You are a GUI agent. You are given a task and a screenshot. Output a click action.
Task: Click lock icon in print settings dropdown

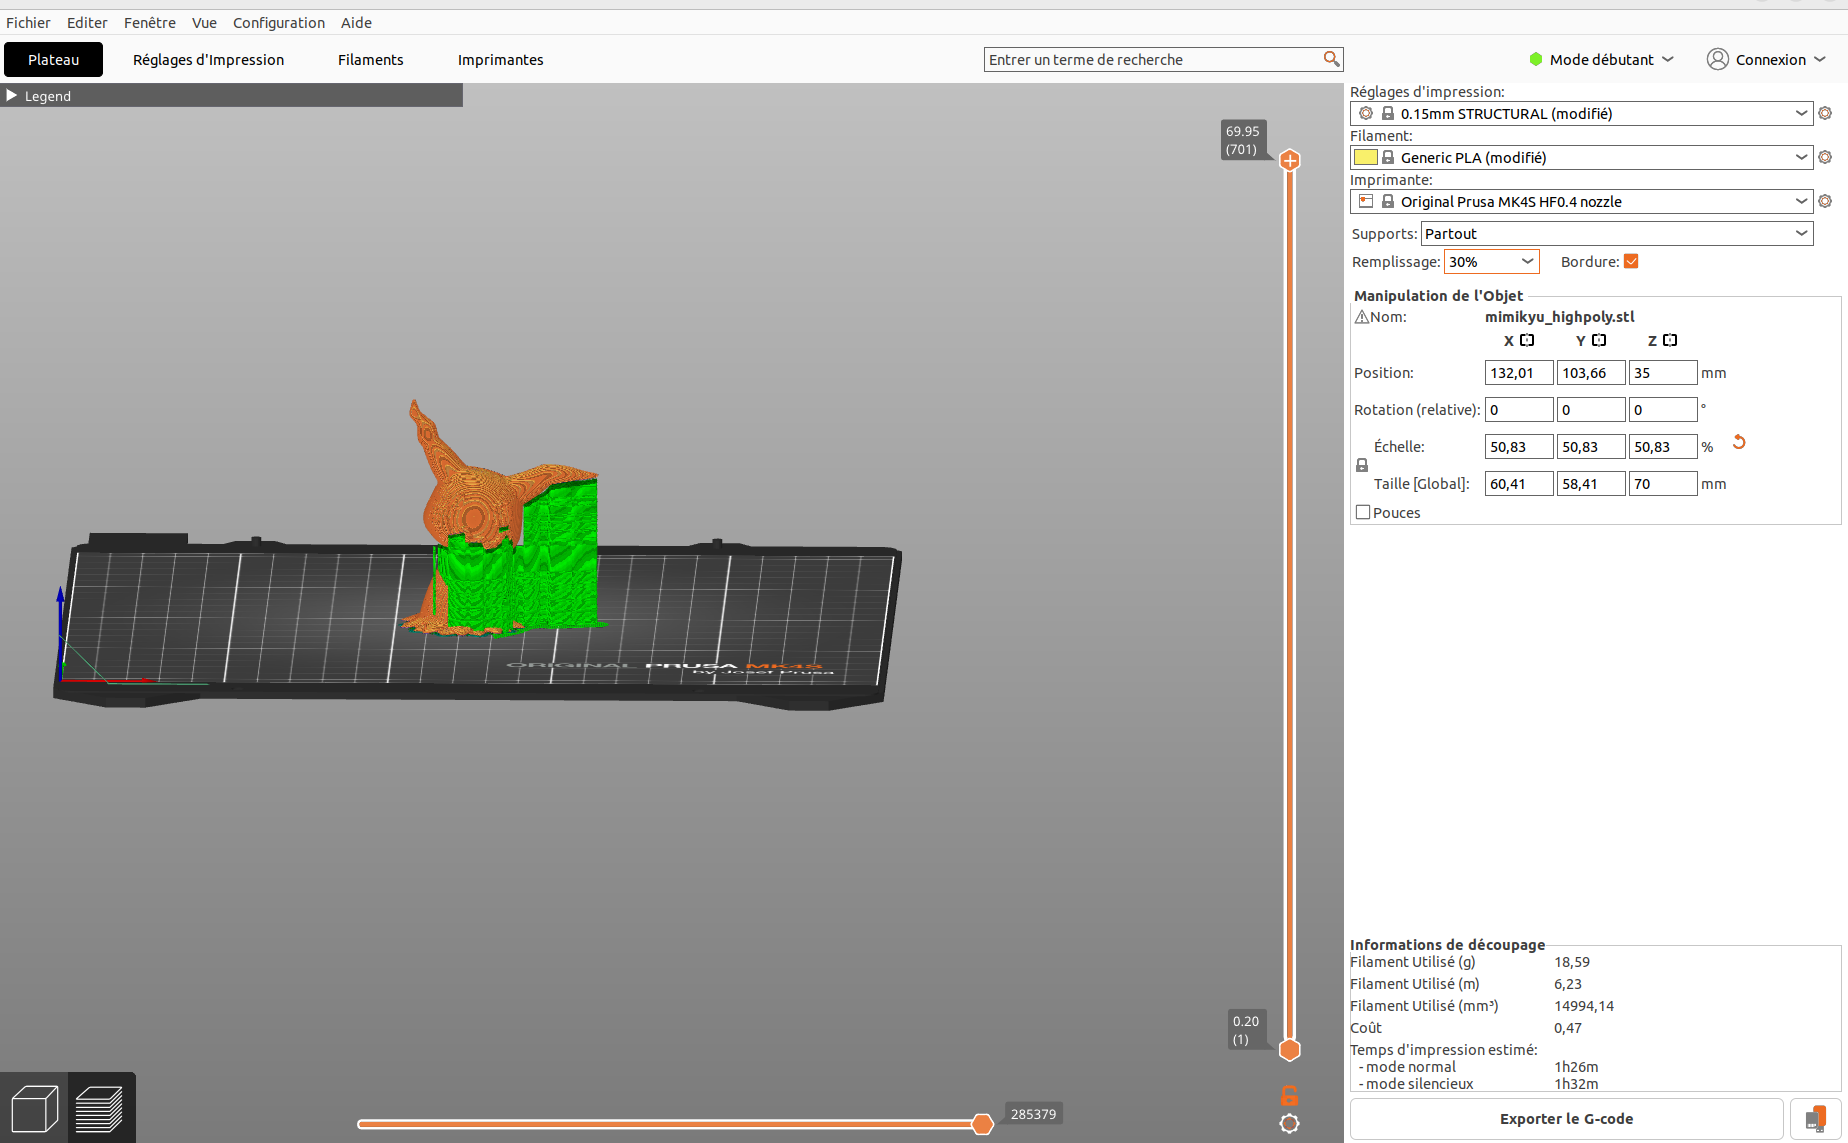click(x=1388, y=113)
